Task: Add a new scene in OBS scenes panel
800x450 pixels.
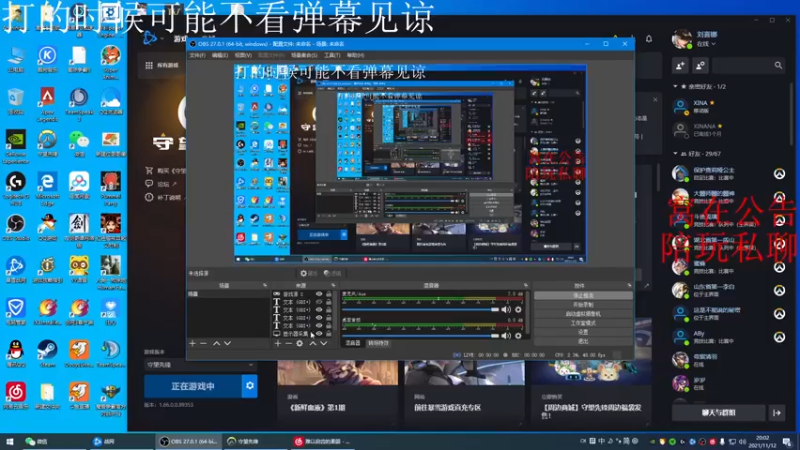Action: point(192,343)
